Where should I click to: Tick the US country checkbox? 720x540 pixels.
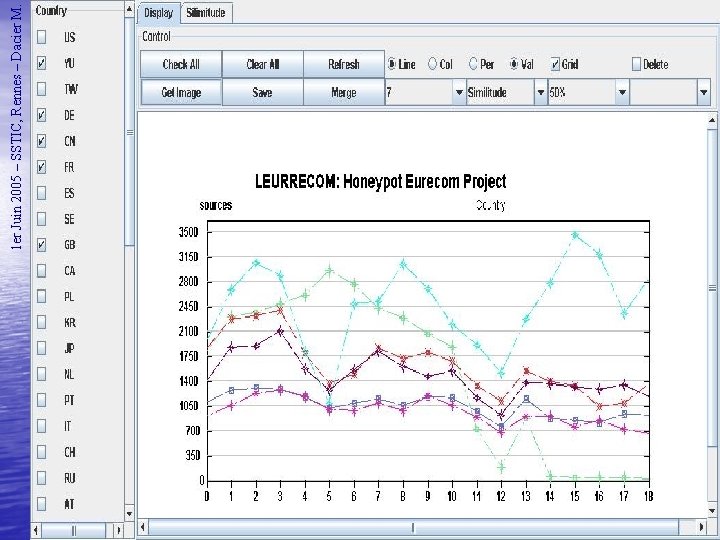point(41,37)
